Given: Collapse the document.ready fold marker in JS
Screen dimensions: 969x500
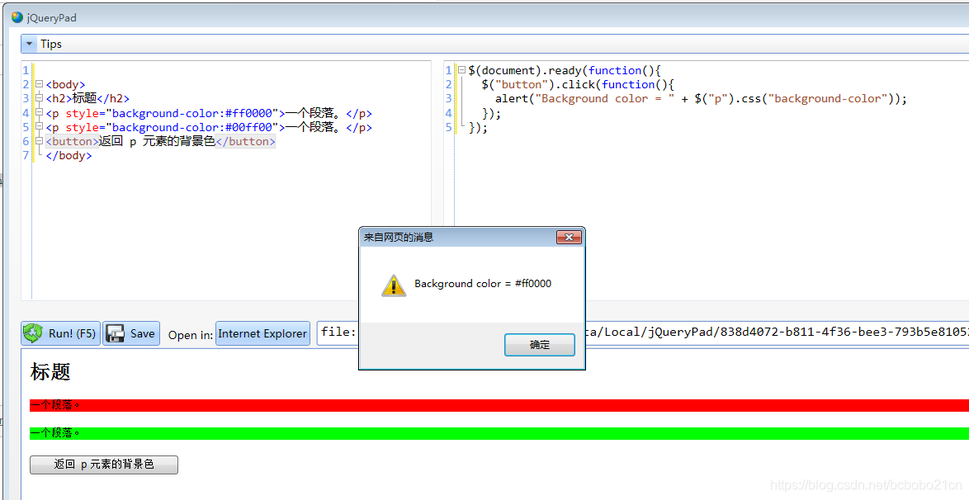Looking at the screenshot, I should point(461,70).
